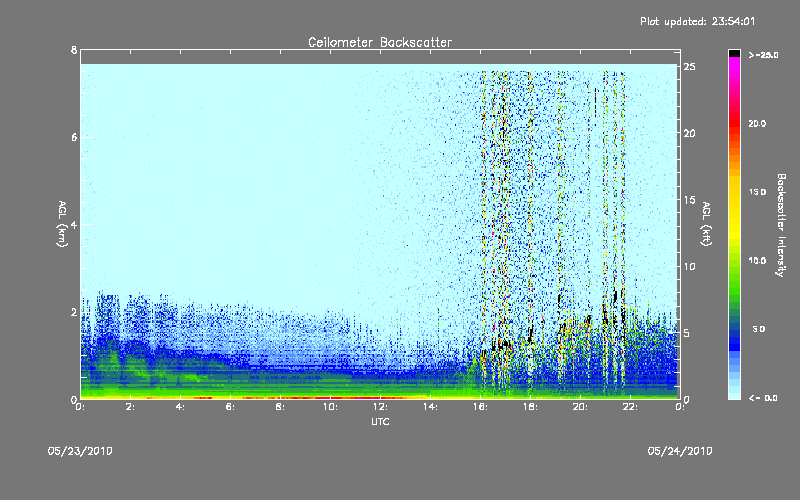Viewport: 800px width, 500px height.
Task: Click the end date 05/24/2010
Action: click(680, 451)
